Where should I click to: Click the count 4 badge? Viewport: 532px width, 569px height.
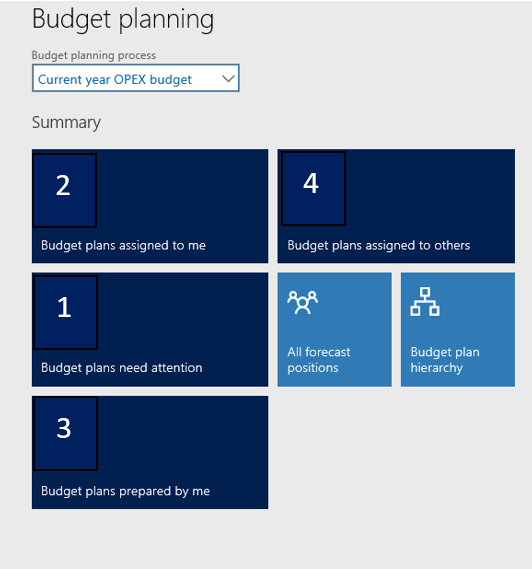tap(313, 188)
